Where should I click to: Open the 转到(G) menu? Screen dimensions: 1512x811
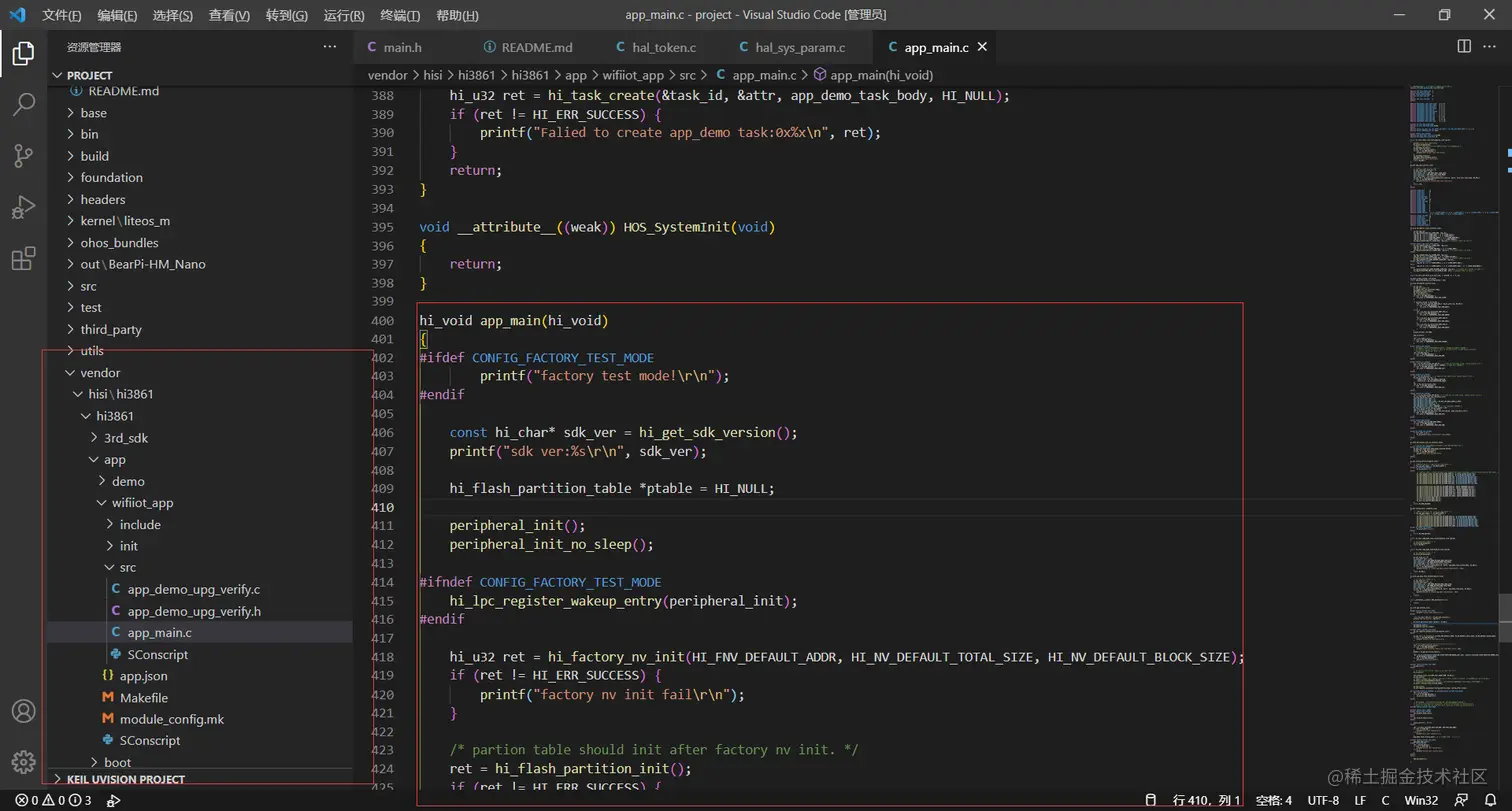(287, 15)
